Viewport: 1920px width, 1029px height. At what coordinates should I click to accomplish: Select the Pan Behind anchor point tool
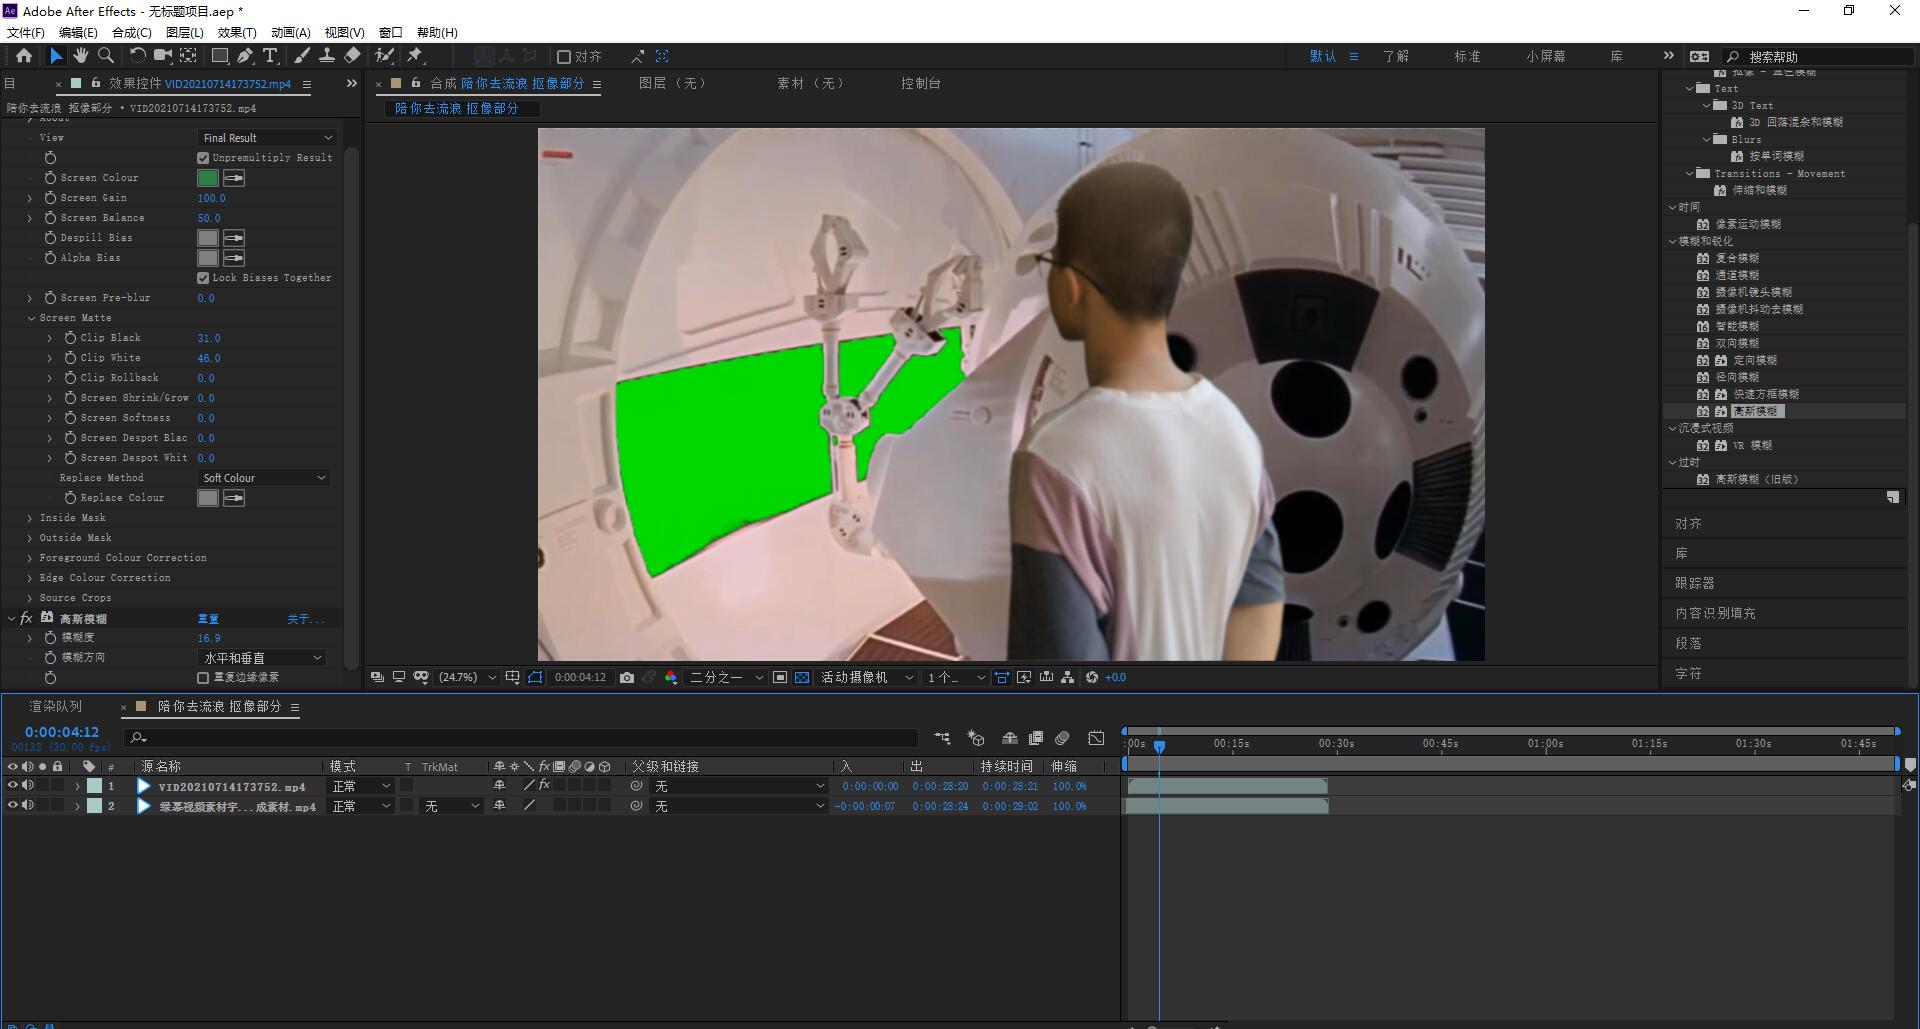pyautogui.click(x=188, y=56)
